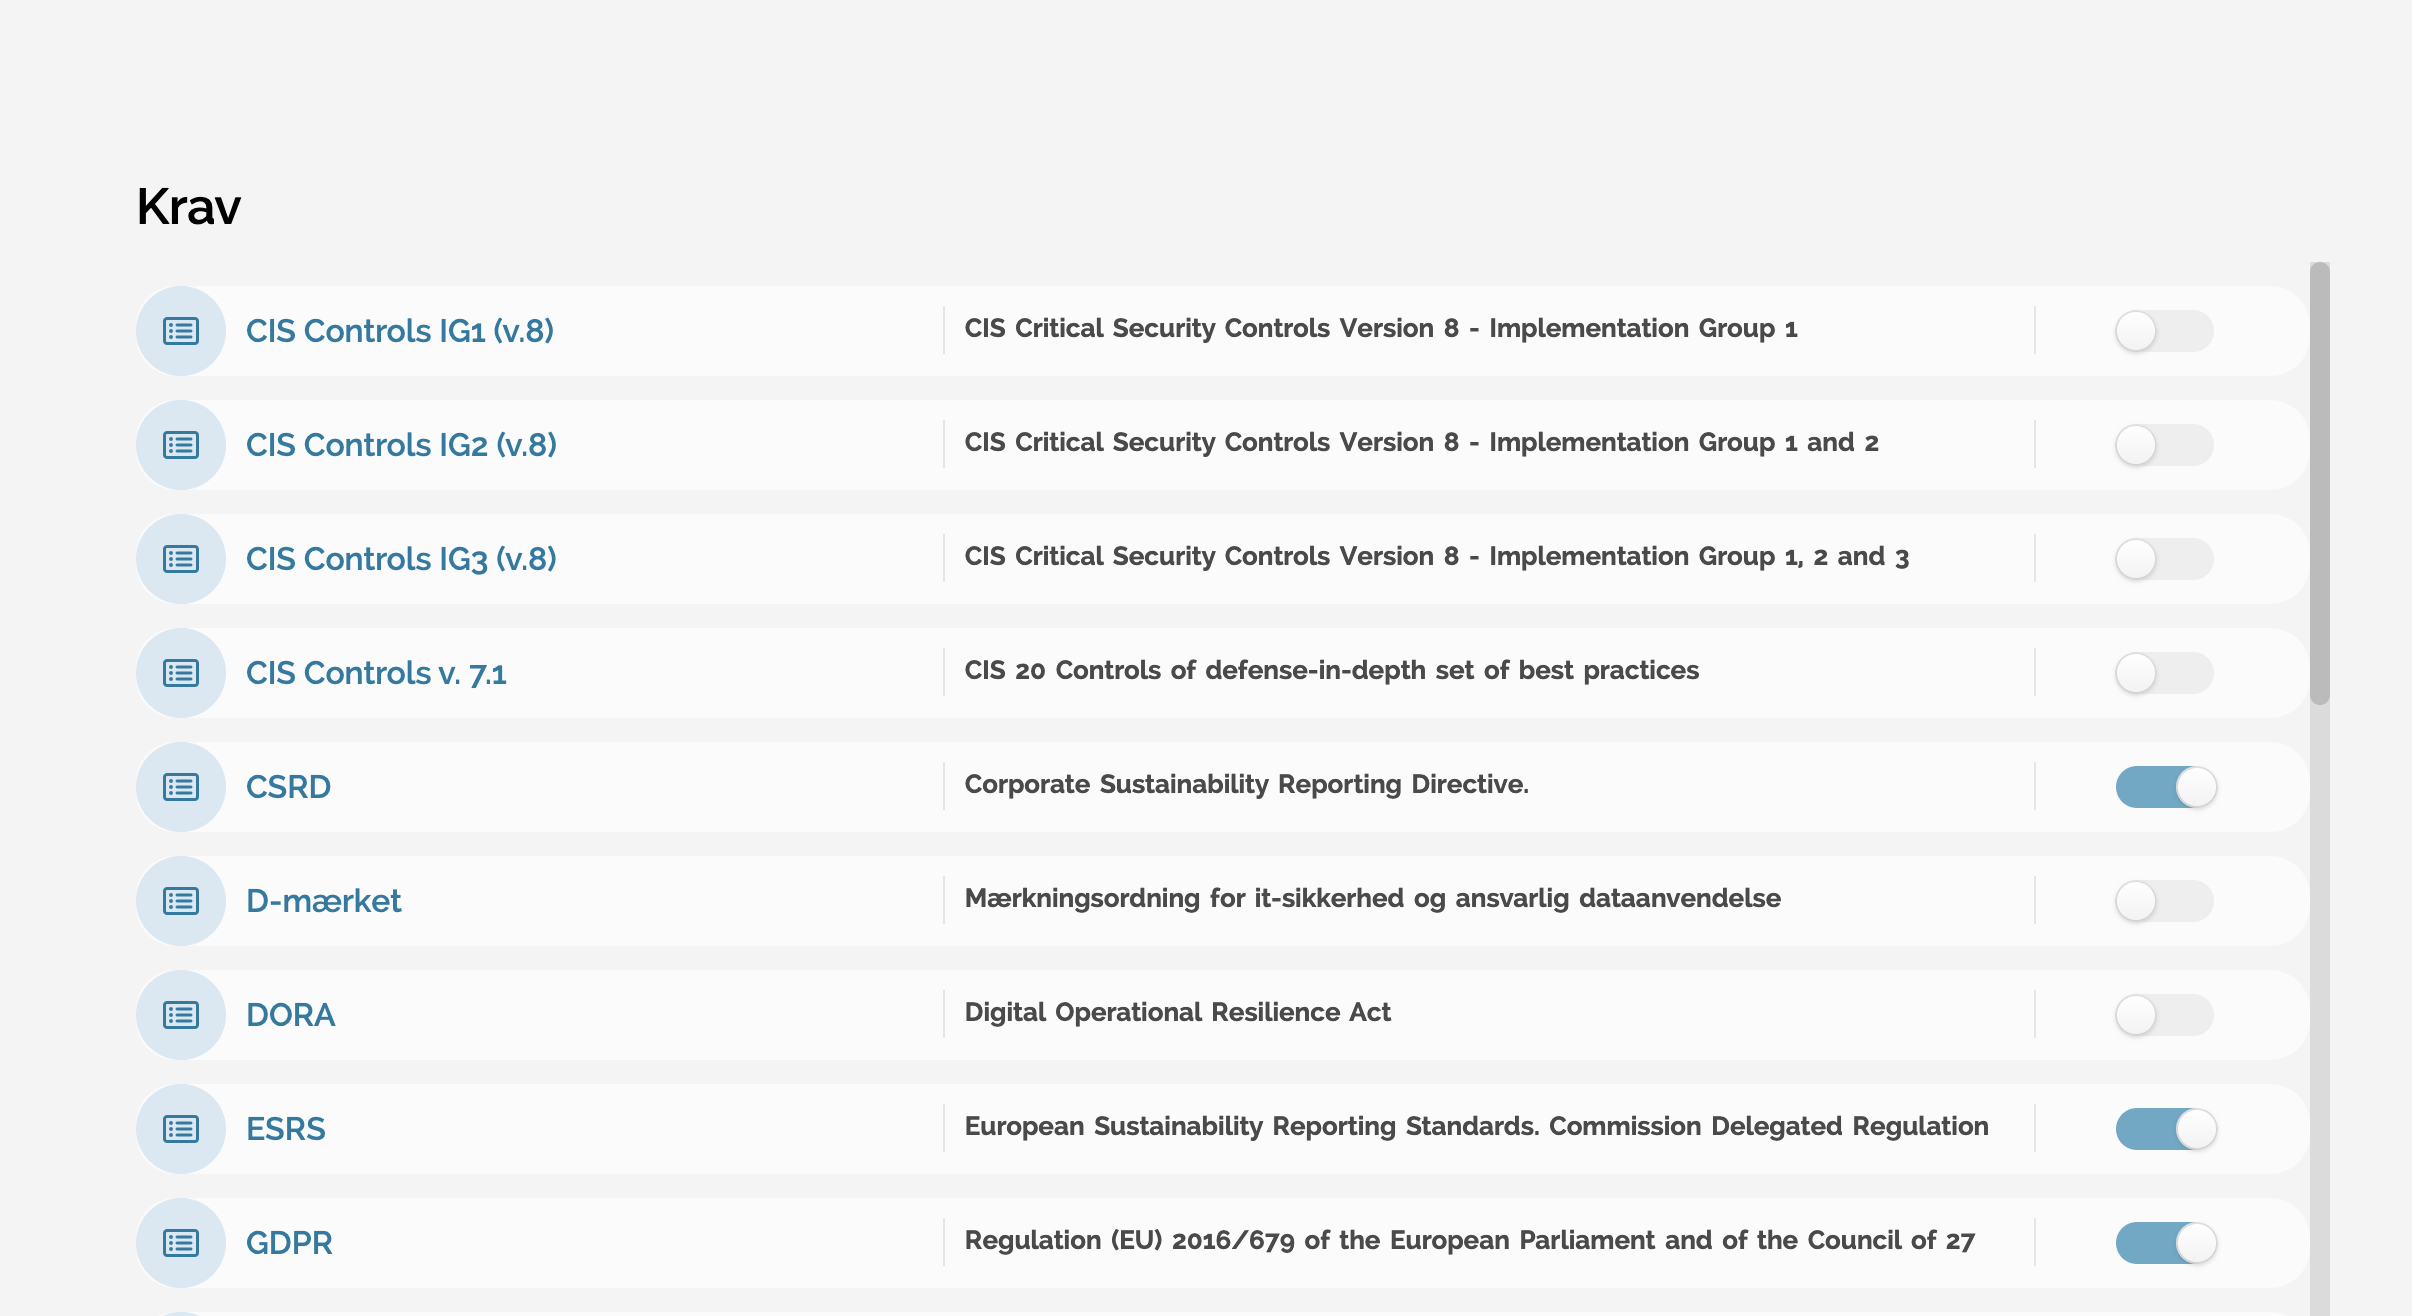Turn off the GDPR toggle switch

click(2166, 1243)
